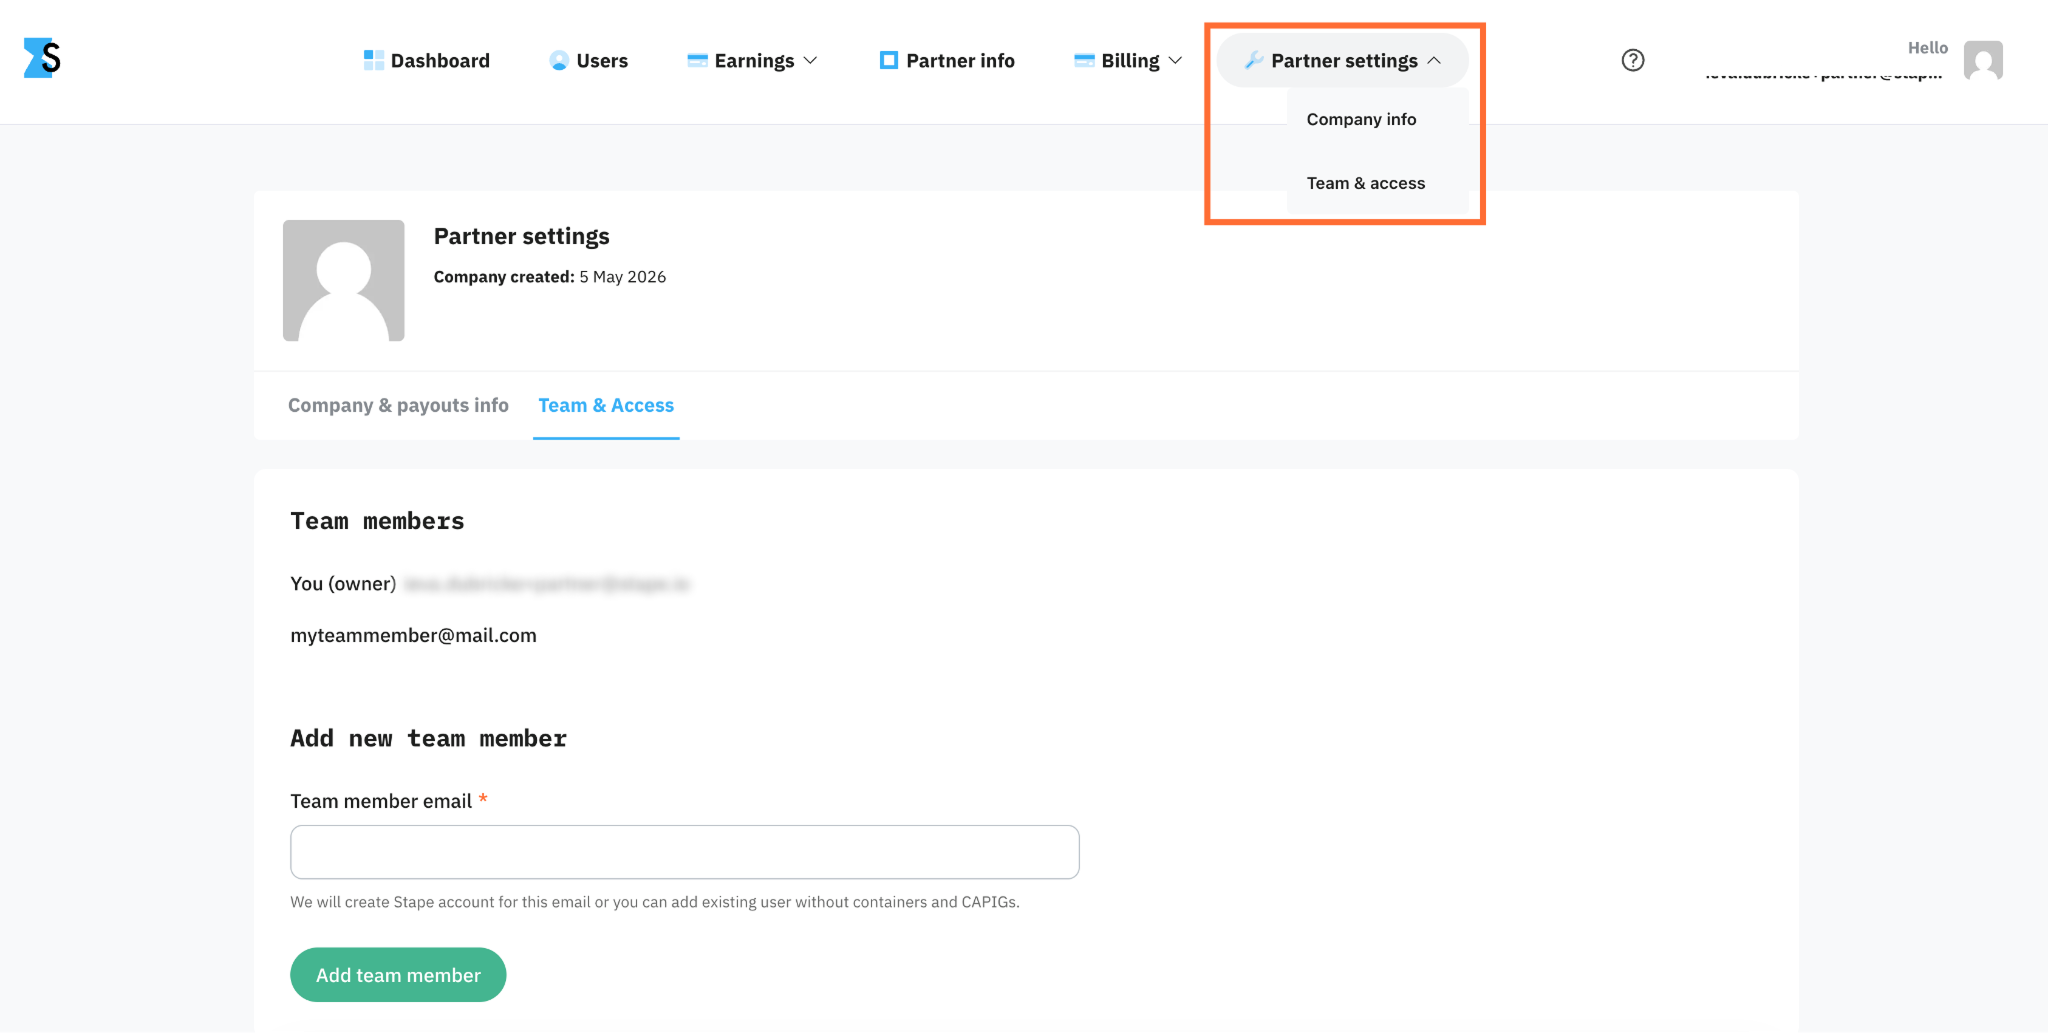Image resolution: width=2048 pixels, height=1033 pixels.
Task: Click the Company created date text
Action: click(549, 277)
